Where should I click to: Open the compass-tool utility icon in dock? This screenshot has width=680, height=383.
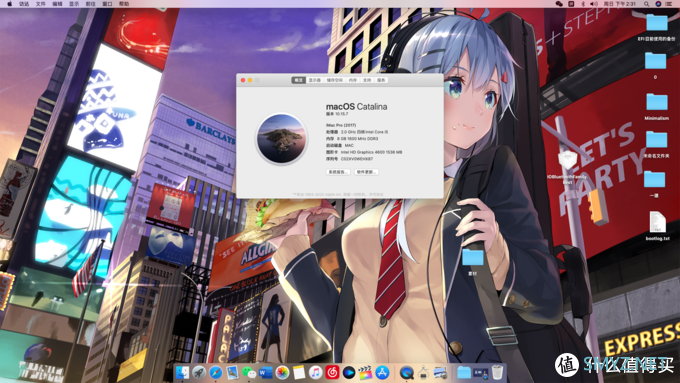click(423, 372)
